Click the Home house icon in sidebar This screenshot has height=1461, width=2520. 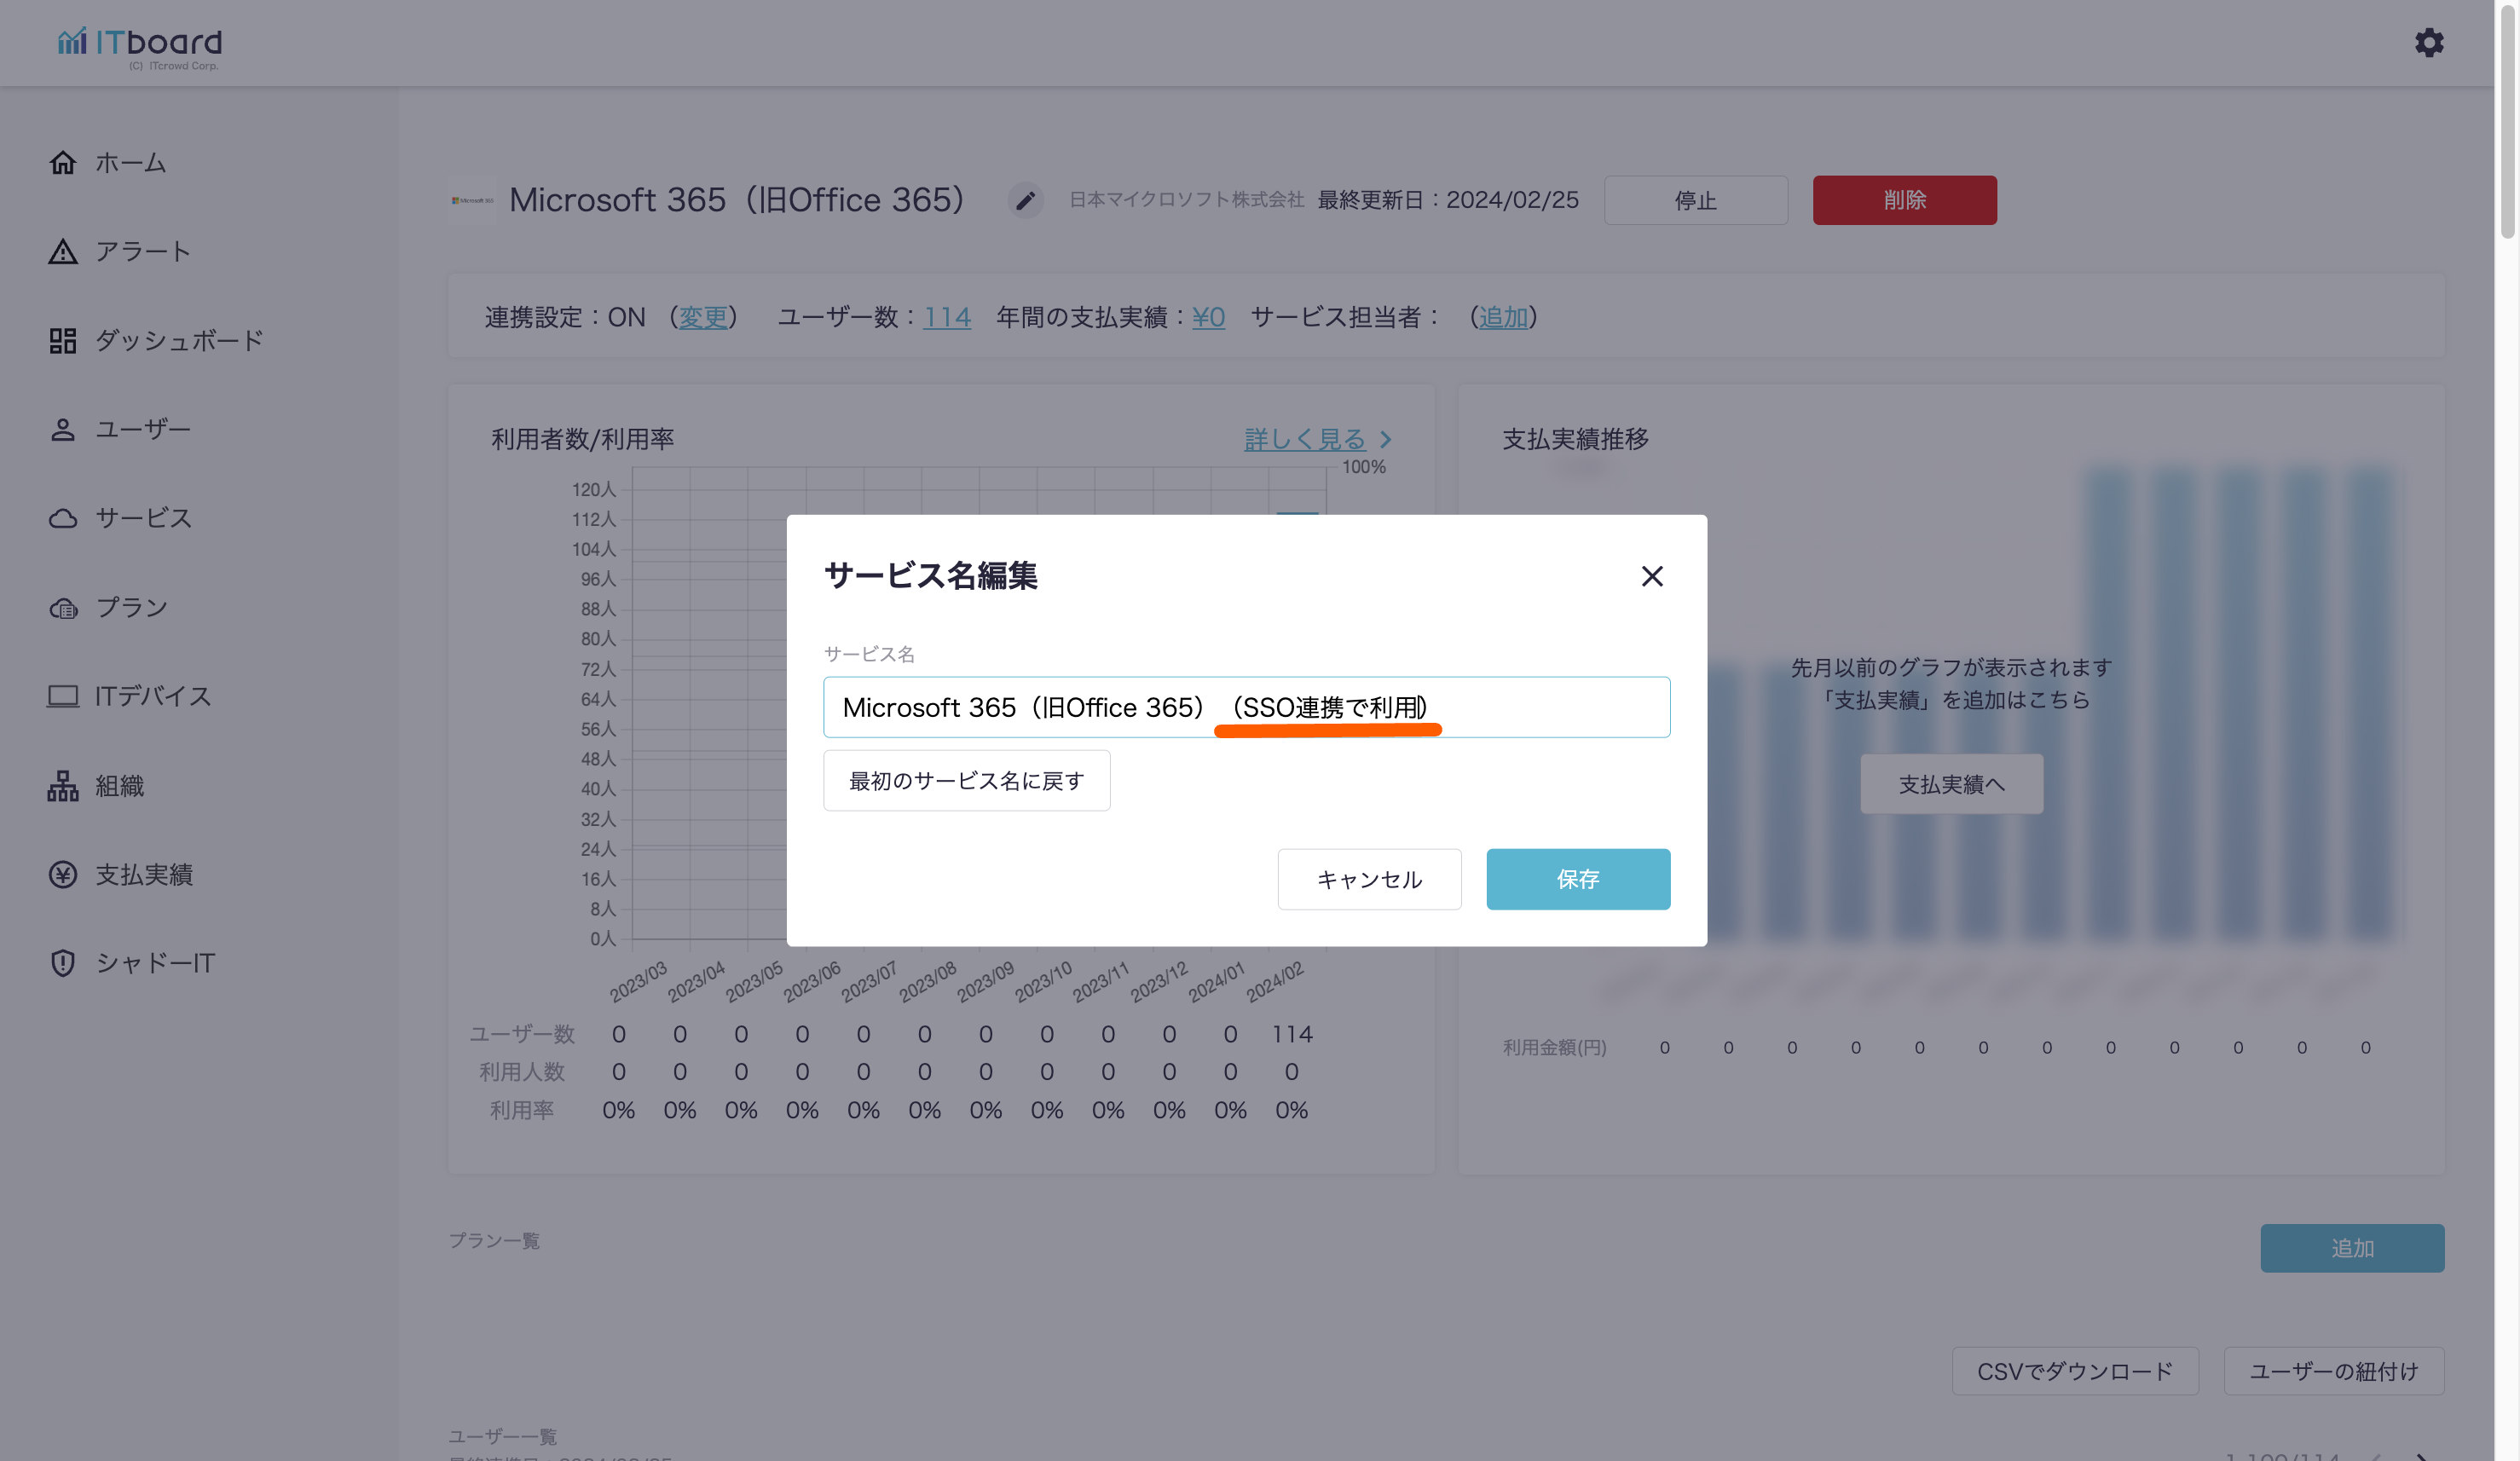pyautogui.click(x=63, y=162)
